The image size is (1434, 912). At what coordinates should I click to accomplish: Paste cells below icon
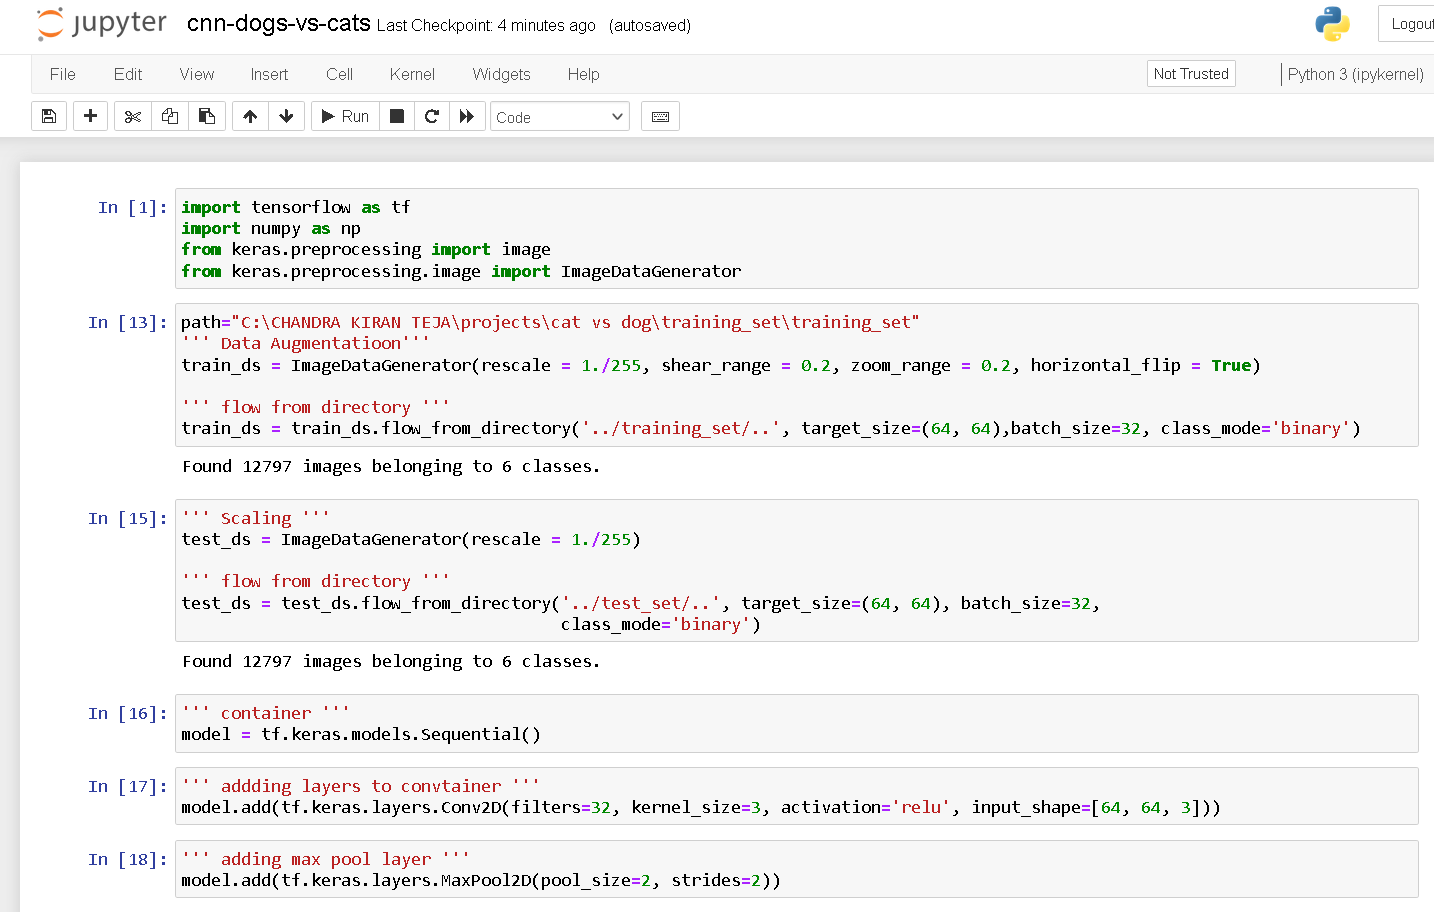pyautogui.click(x=207, y=116)
